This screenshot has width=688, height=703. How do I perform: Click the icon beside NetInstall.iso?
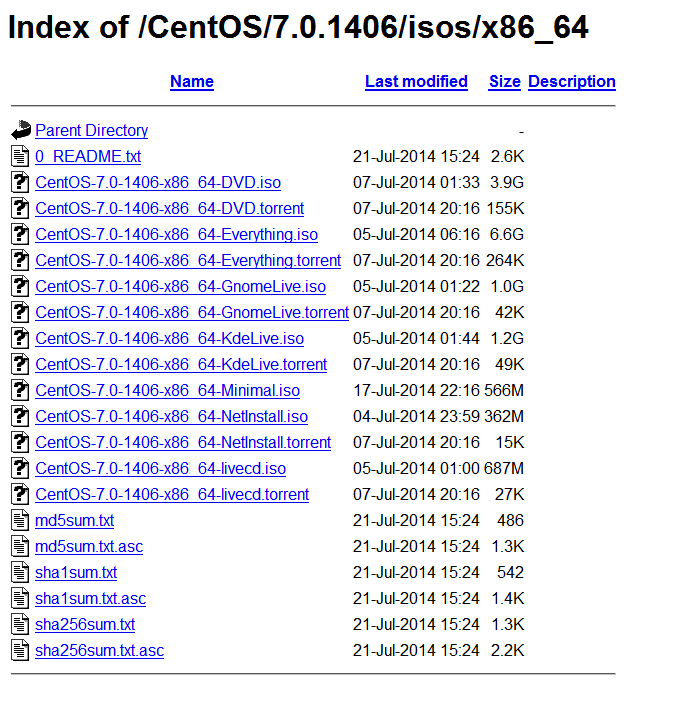click(x=20, y=416)
